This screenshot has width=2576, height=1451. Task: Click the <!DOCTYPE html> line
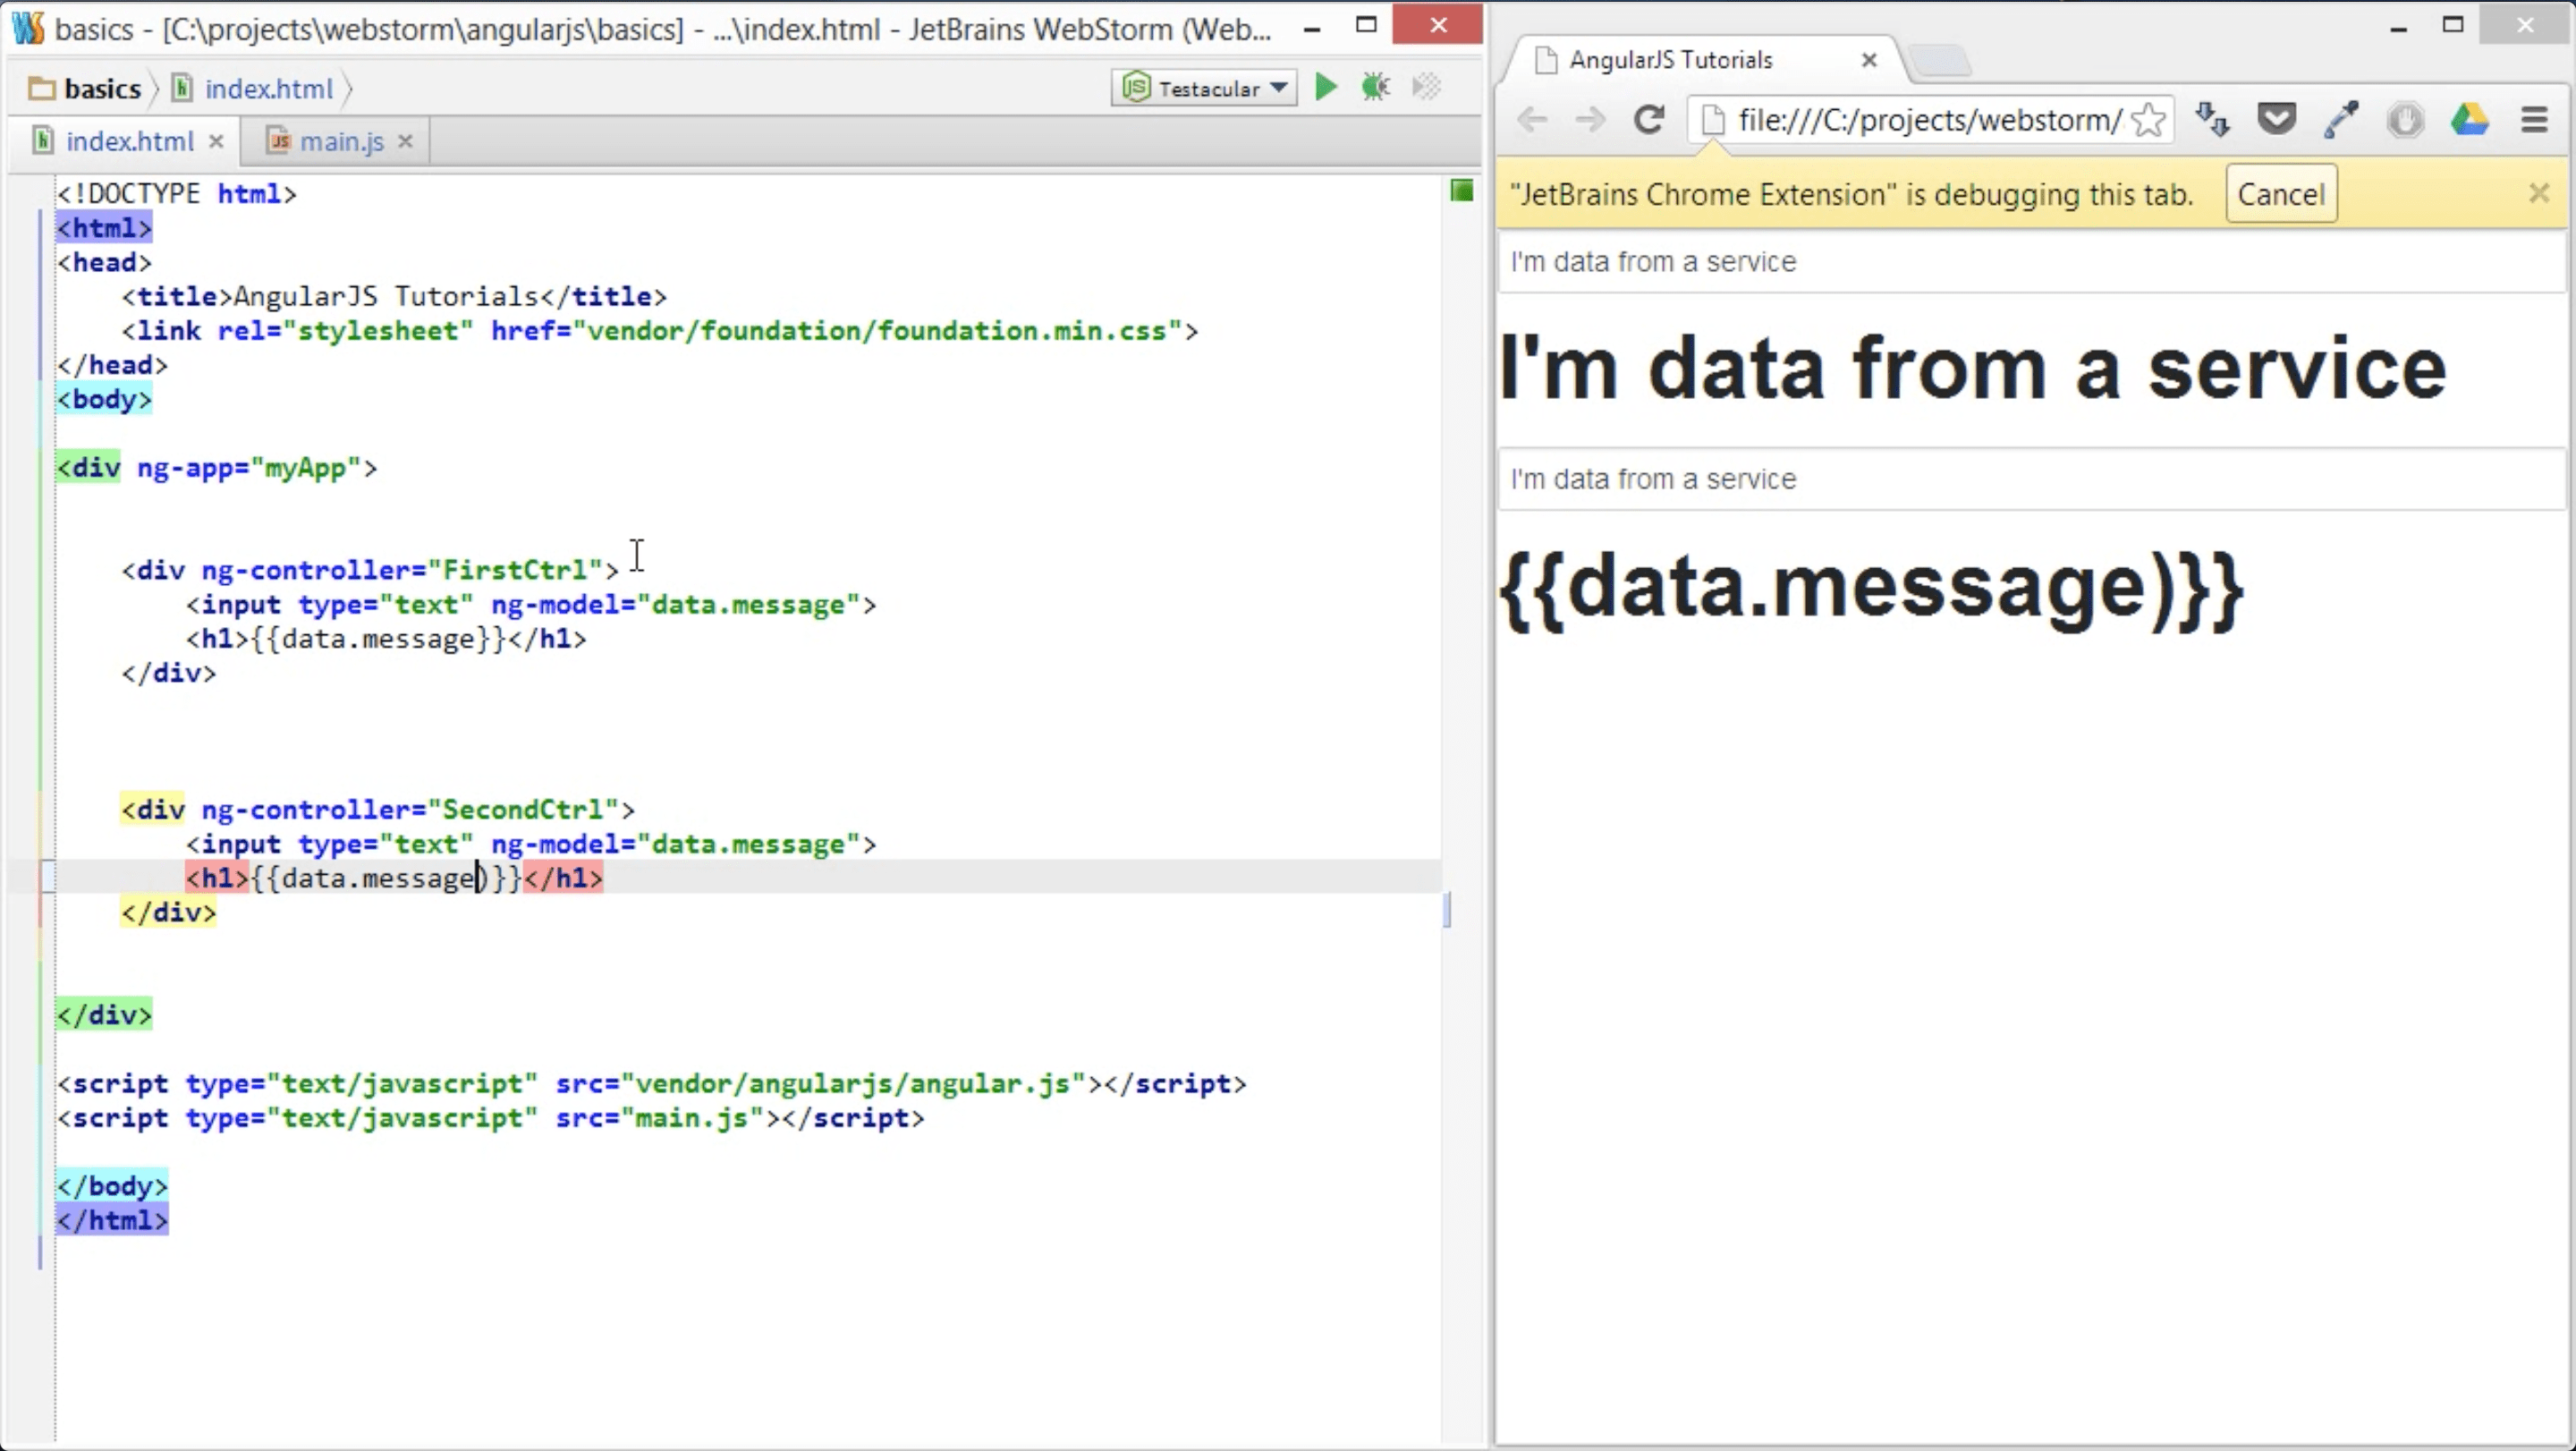click(x=177, y=194)
